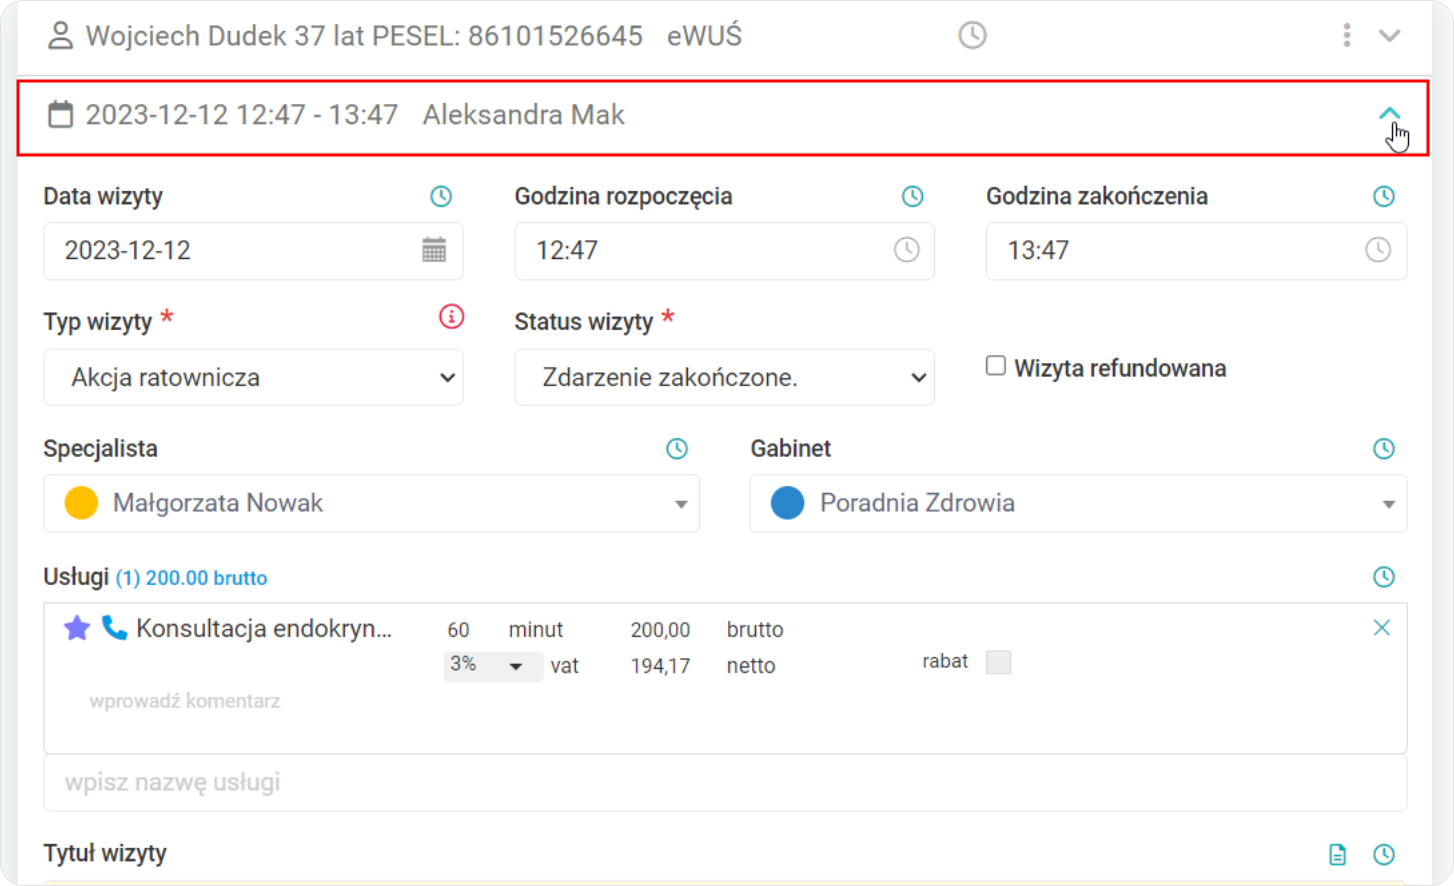The width and height of the screenshot is (1454, 886).
Task: Show history for Usługi
Action: tap(1384, 577)
